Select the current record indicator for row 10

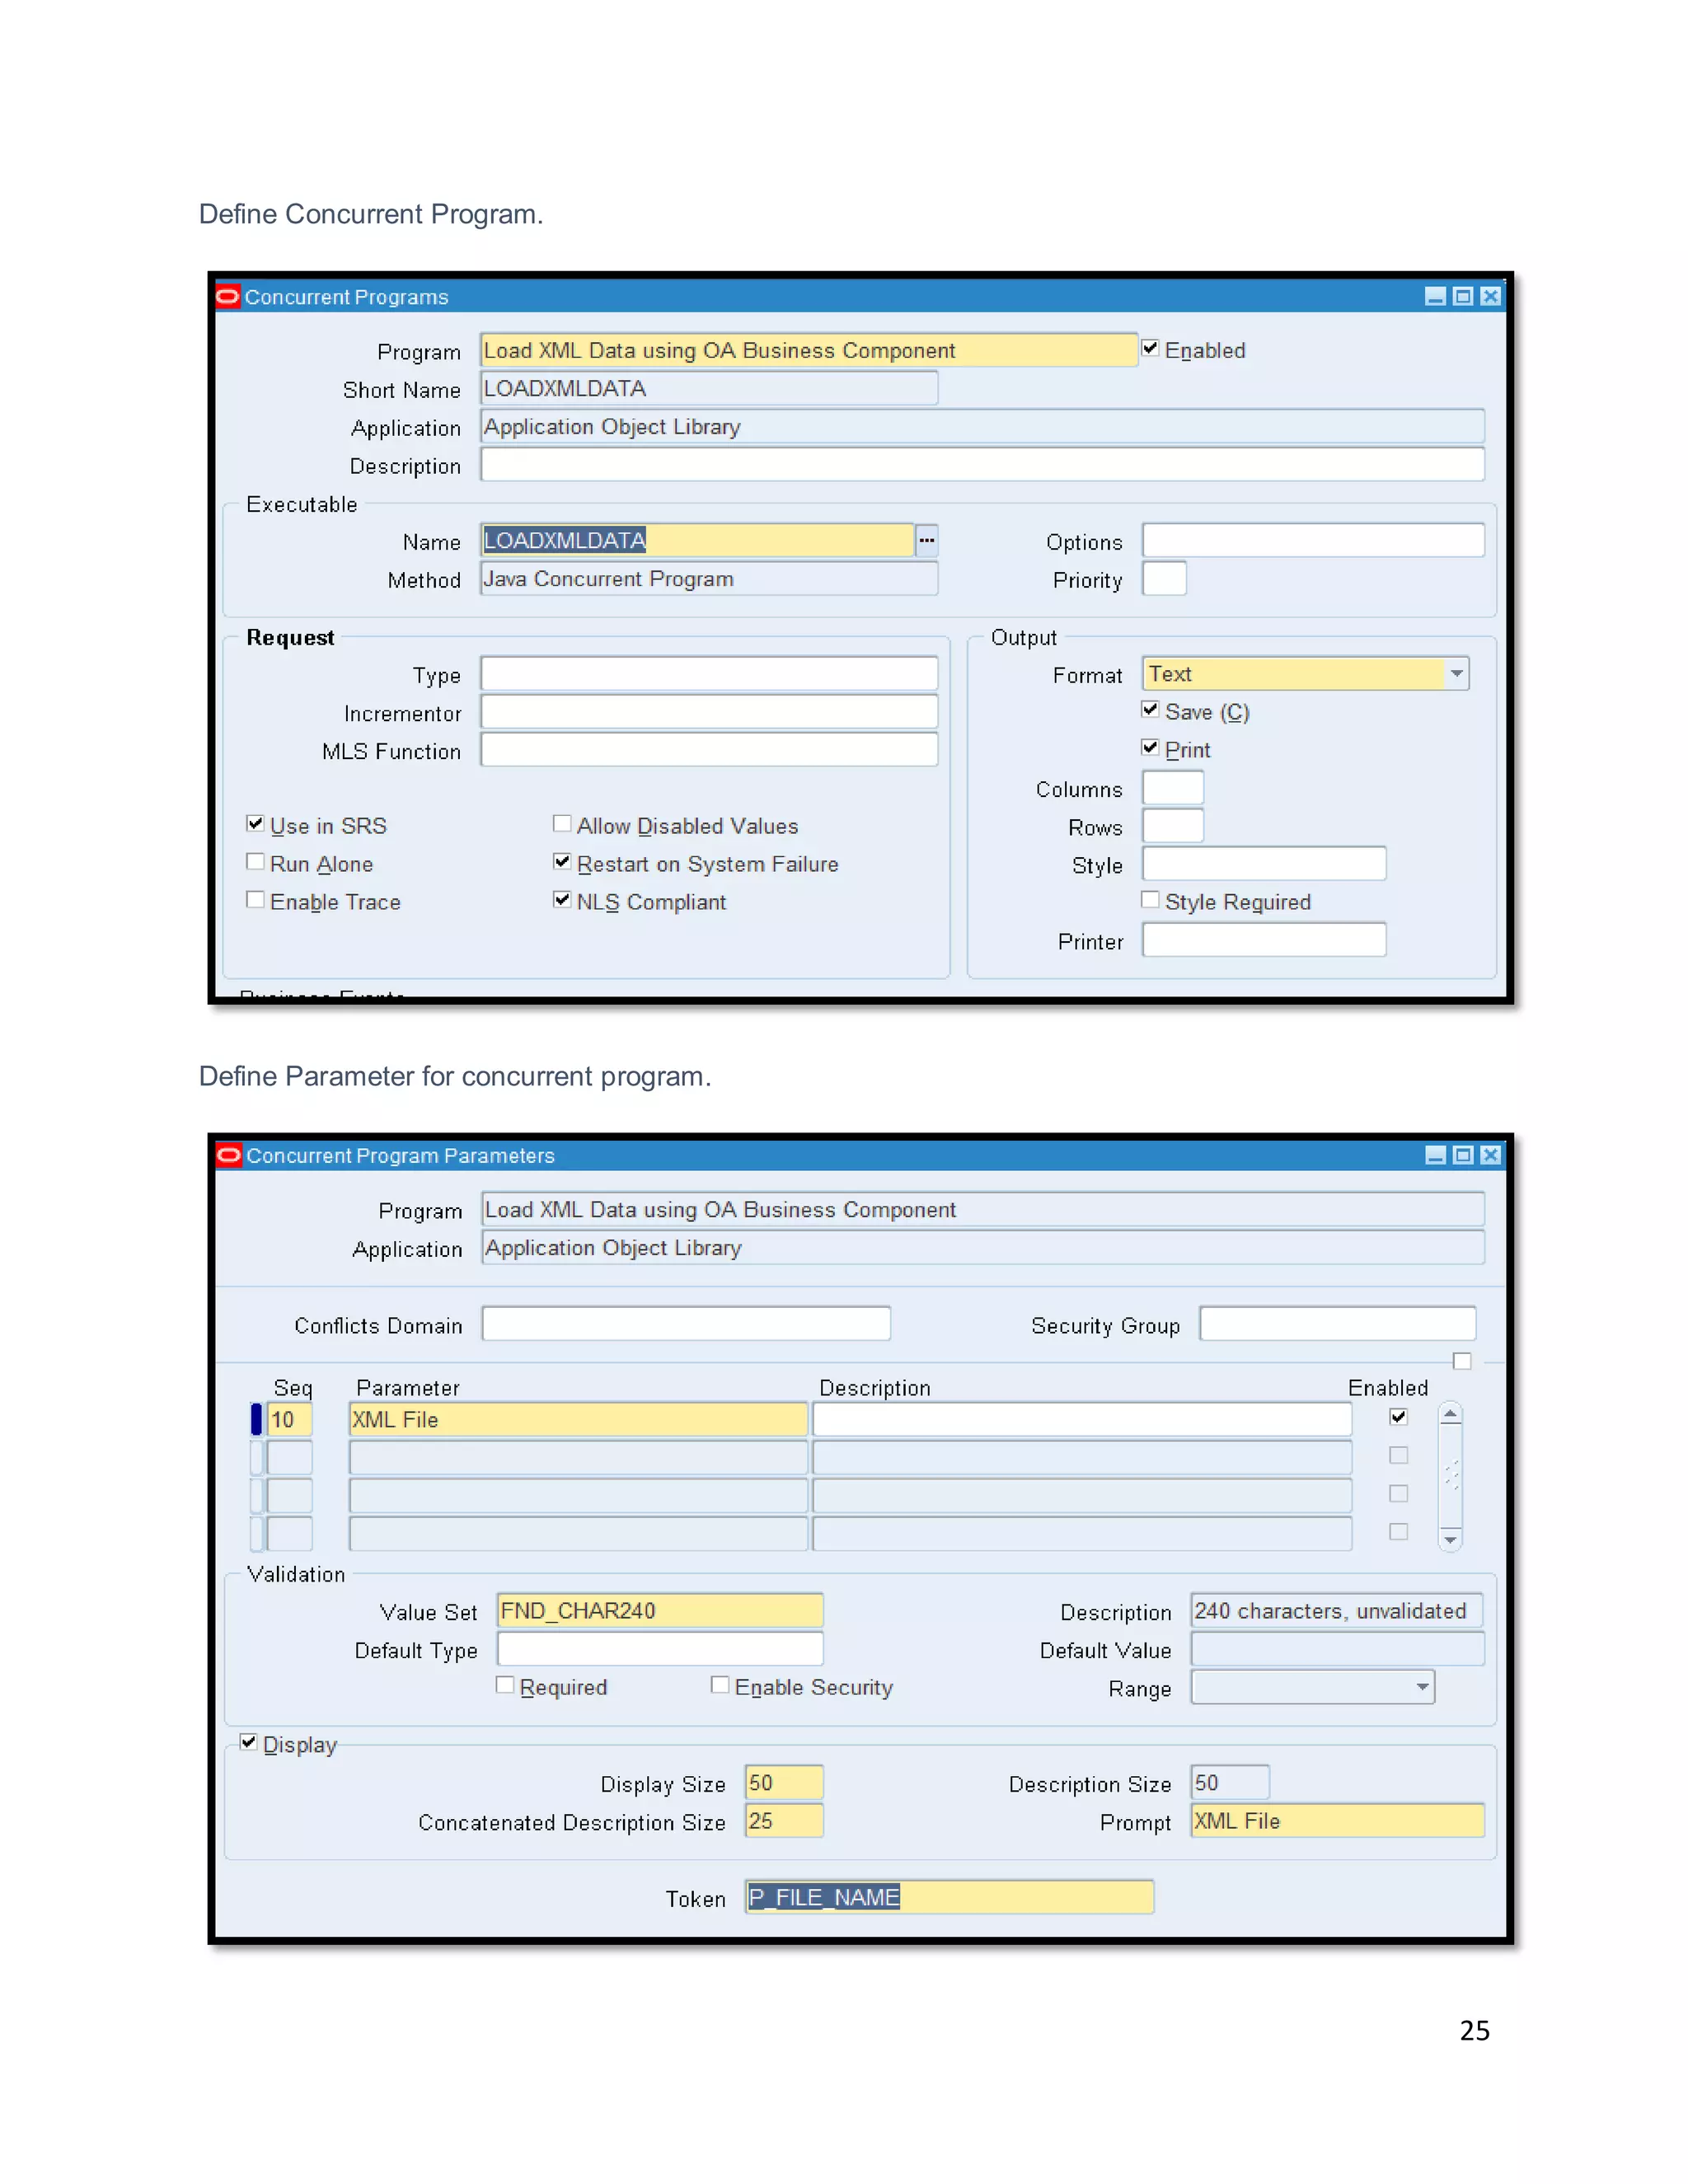(x=256, y=1419)
